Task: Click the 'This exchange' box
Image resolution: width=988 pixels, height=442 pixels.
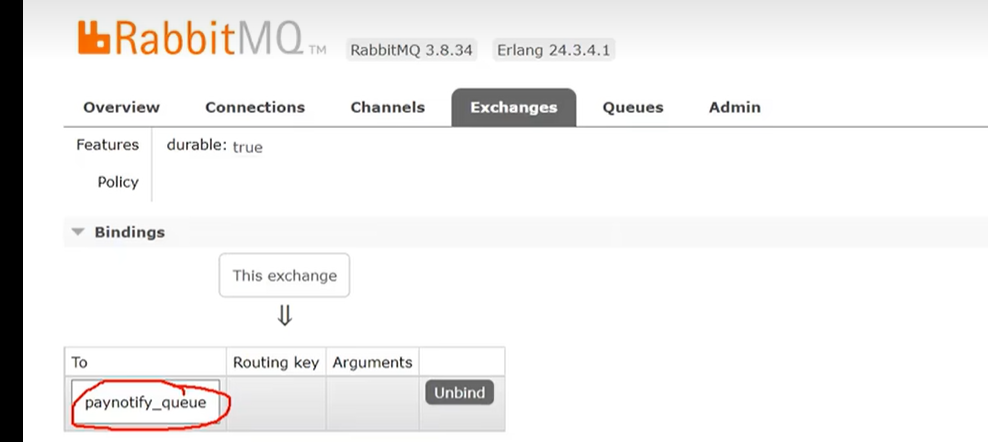Action: pyautogui.click(x=284, y=275)
